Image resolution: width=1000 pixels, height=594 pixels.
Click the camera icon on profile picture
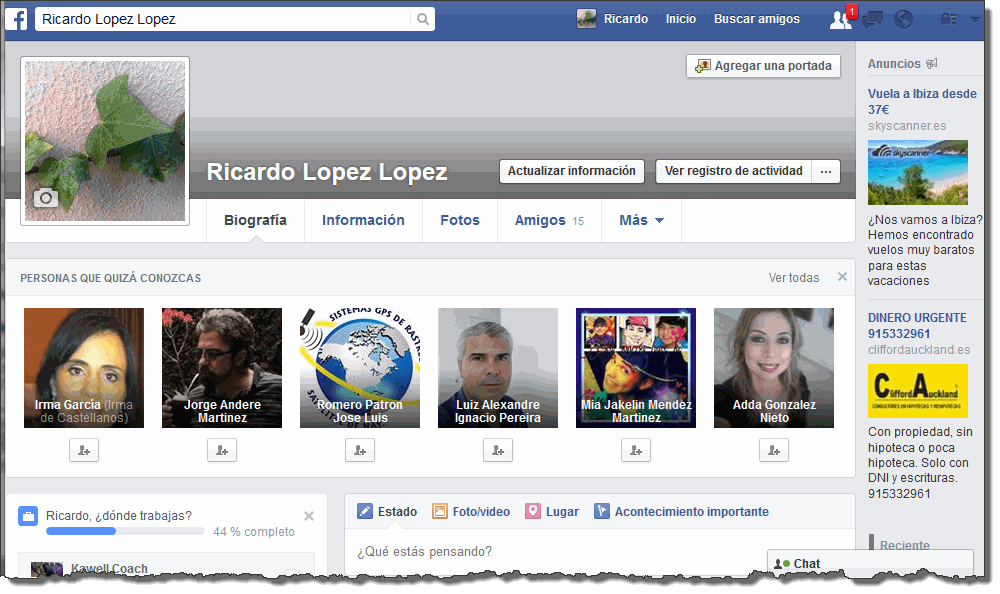click(45, 198)
